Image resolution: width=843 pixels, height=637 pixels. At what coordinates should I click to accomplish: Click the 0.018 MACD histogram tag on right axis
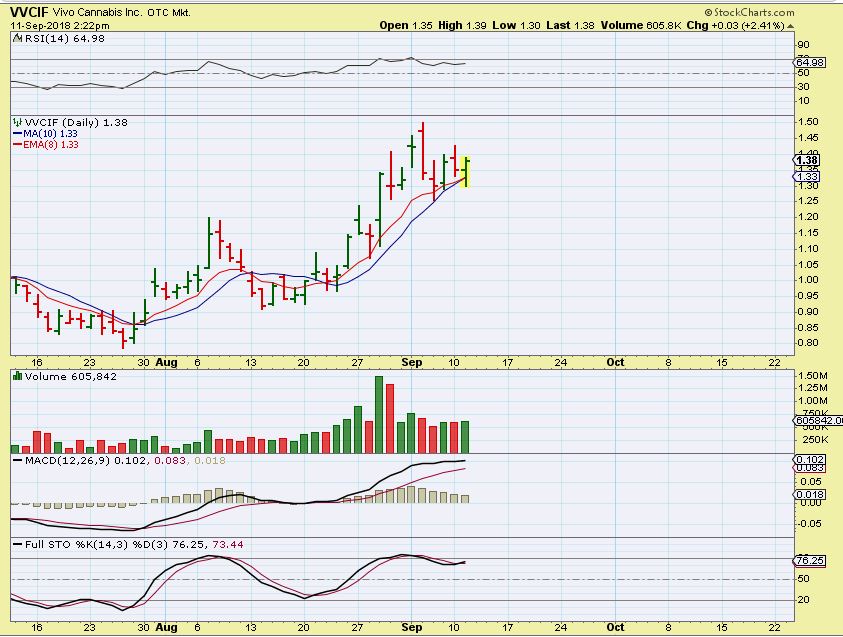[x=809, y=495]
